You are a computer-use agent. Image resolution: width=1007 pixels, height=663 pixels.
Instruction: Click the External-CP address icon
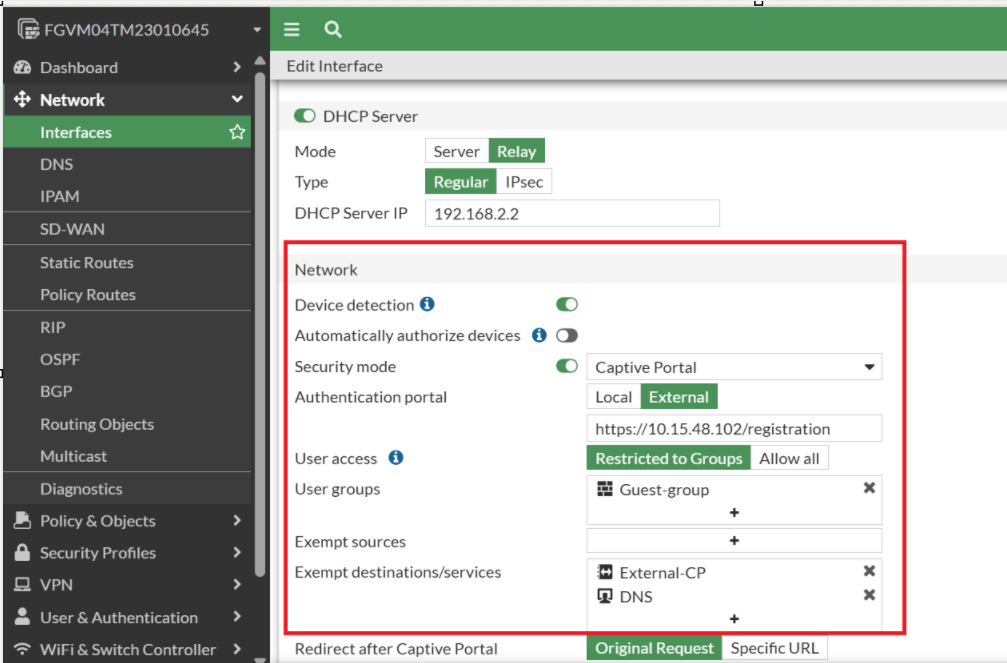pos(605,572)
